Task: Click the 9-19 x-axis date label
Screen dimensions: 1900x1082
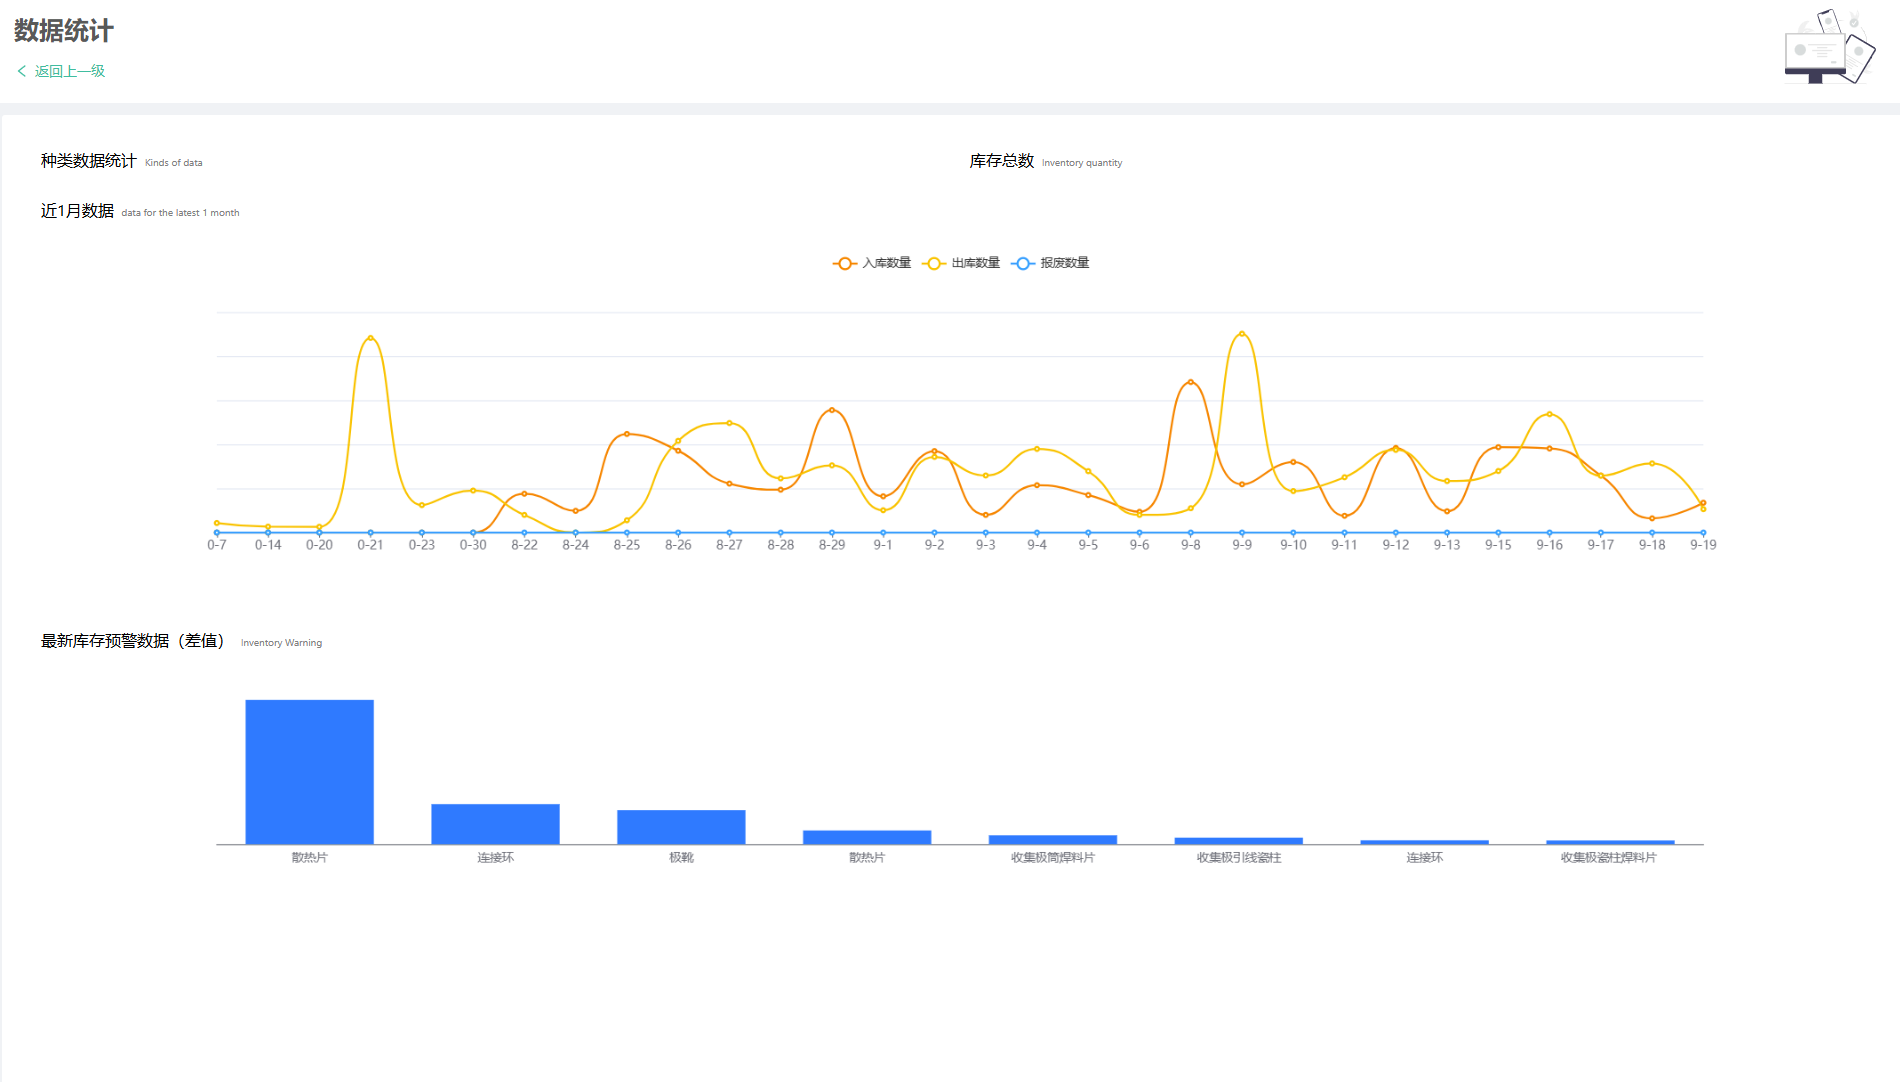Action: 1703,545
